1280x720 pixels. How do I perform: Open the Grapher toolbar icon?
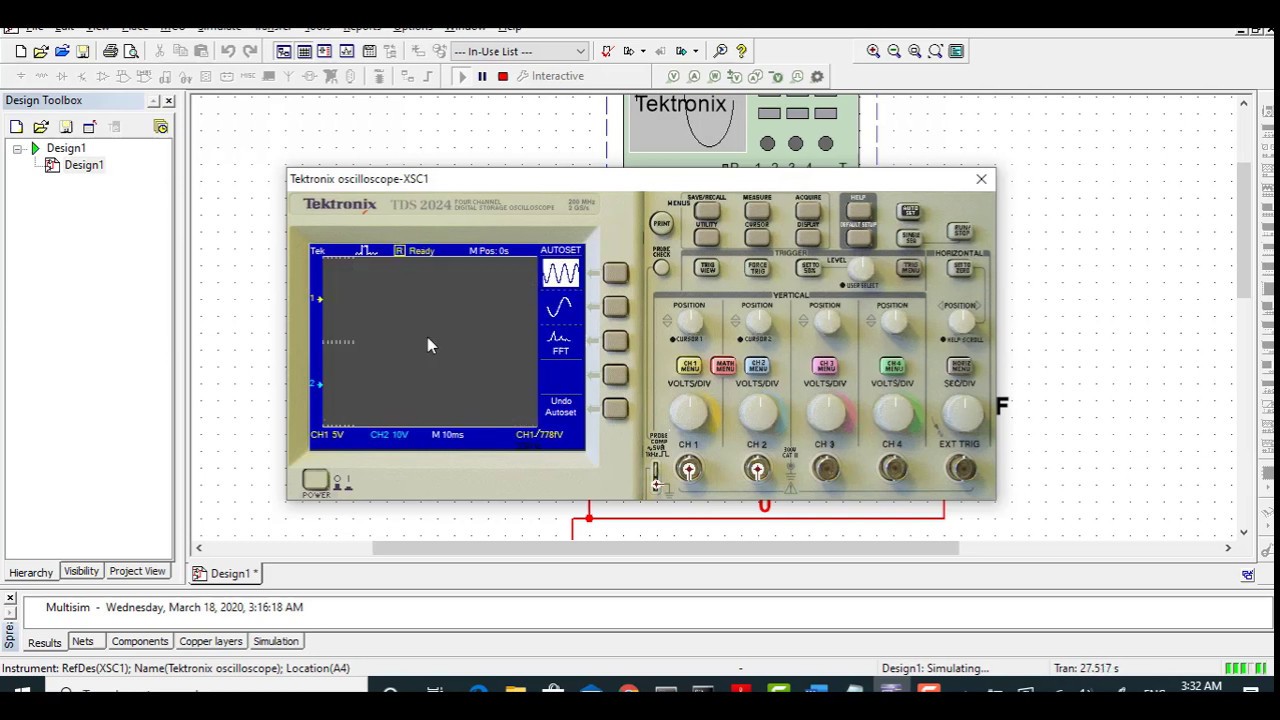[347, 51]
